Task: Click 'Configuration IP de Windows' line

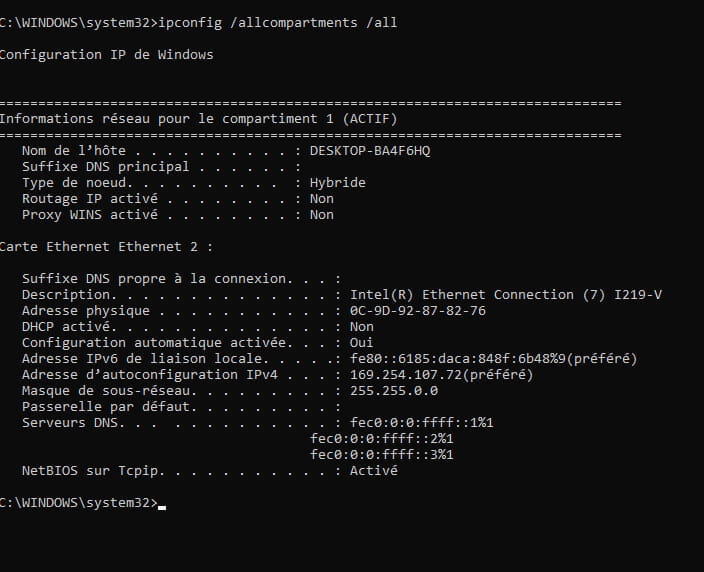Action: 106,55
